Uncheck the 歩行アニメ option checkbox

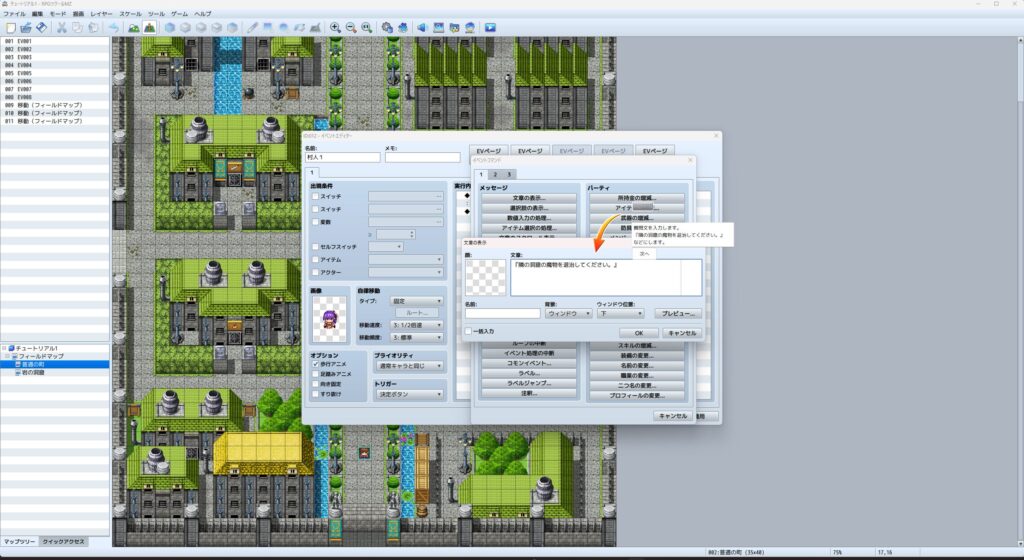coord(315,365)
